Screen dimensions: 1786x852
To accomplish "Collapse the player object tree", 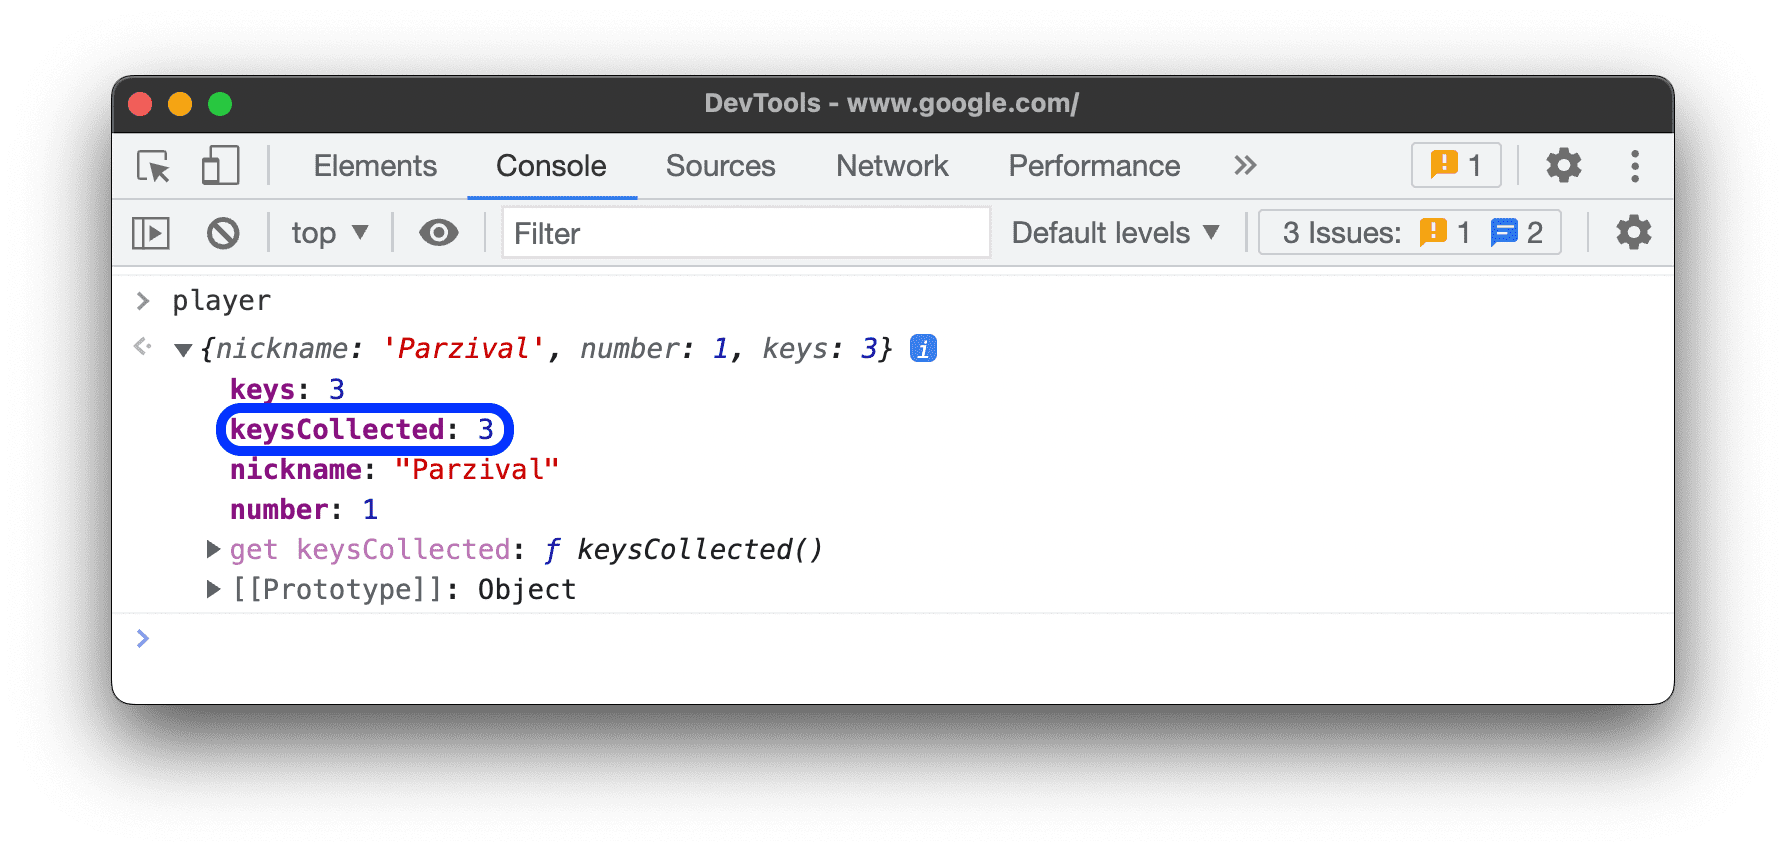I will click(183, 350).
